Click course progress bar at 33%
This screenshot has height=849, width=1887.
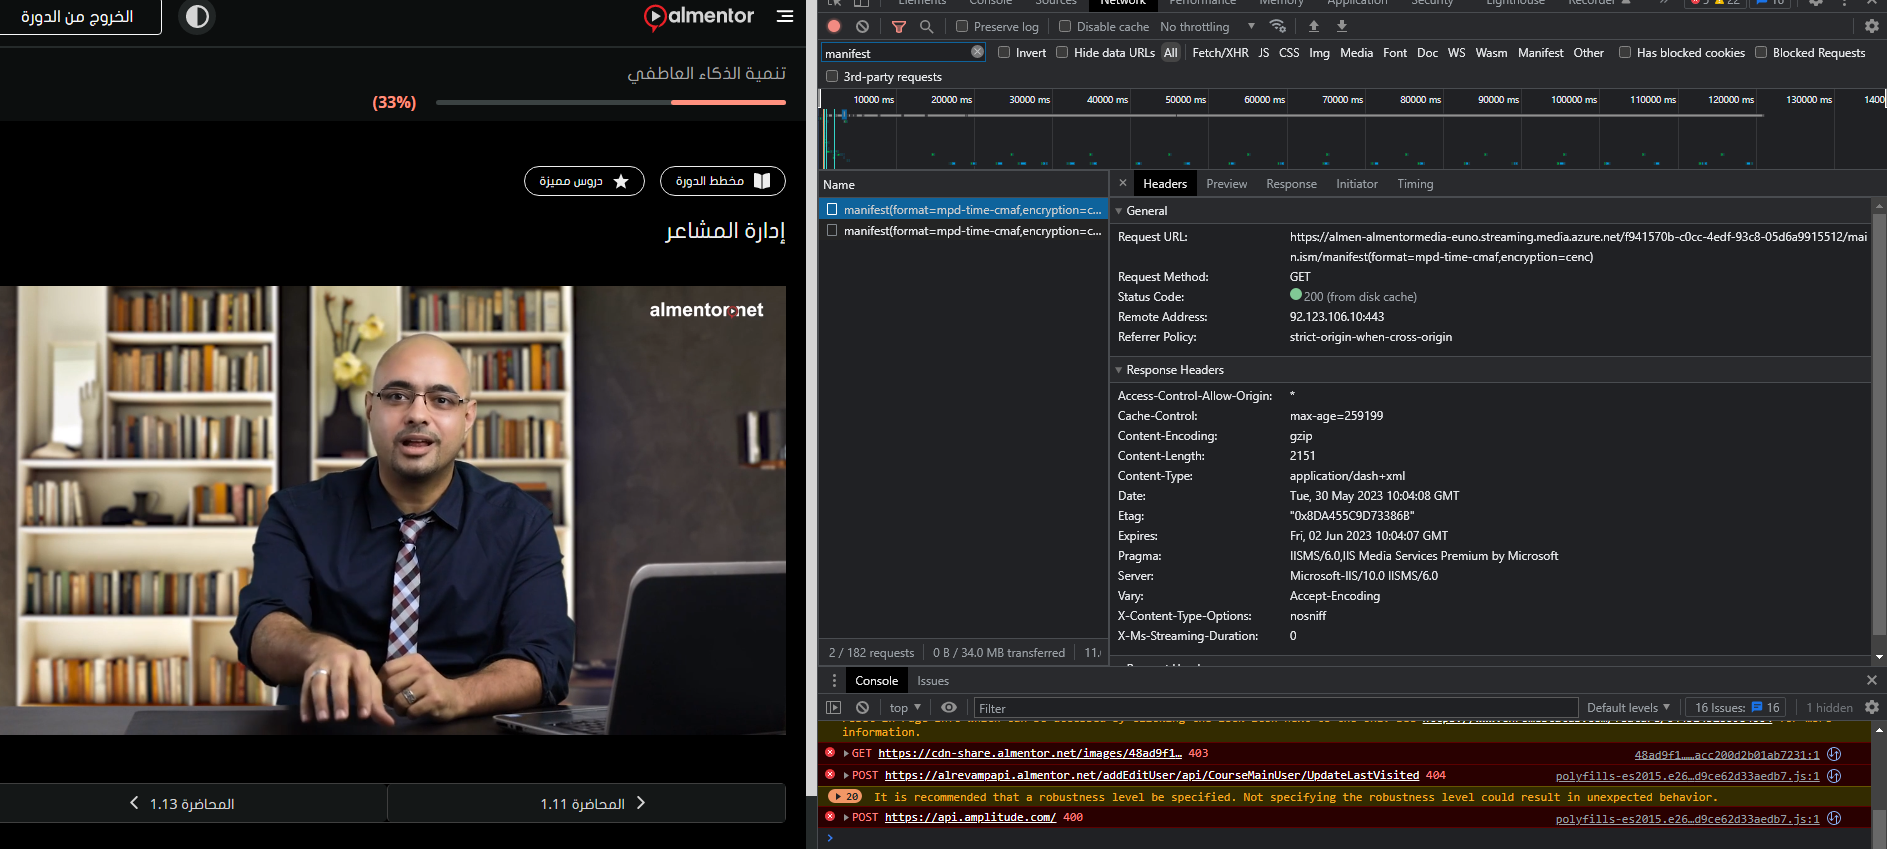click(x=611, y=102)
